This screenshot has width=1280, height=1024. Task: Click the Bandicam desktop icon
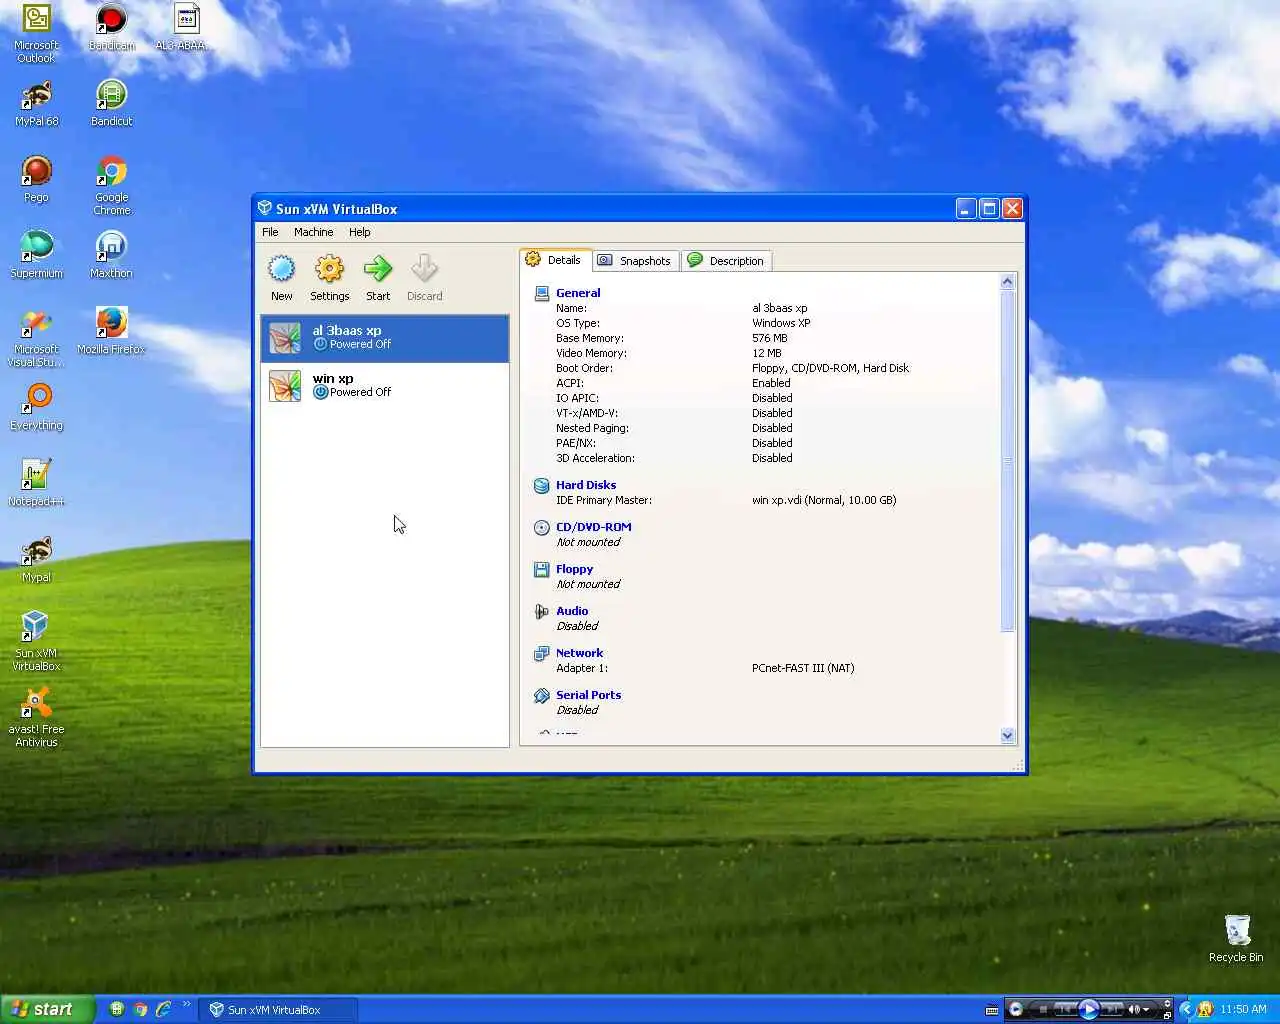click(x=111, y=28)
